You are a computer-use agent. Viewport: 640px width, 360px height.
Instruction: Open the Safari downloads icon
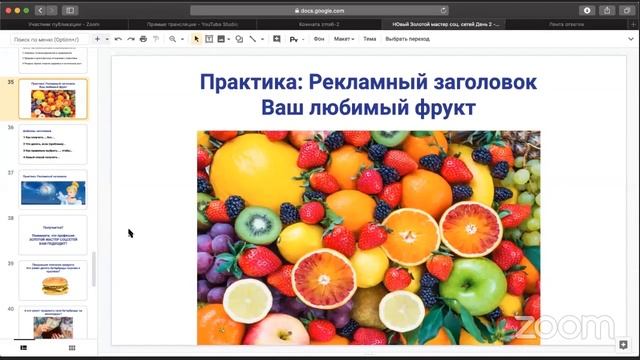pyautogui.click(x=587, y=11)
